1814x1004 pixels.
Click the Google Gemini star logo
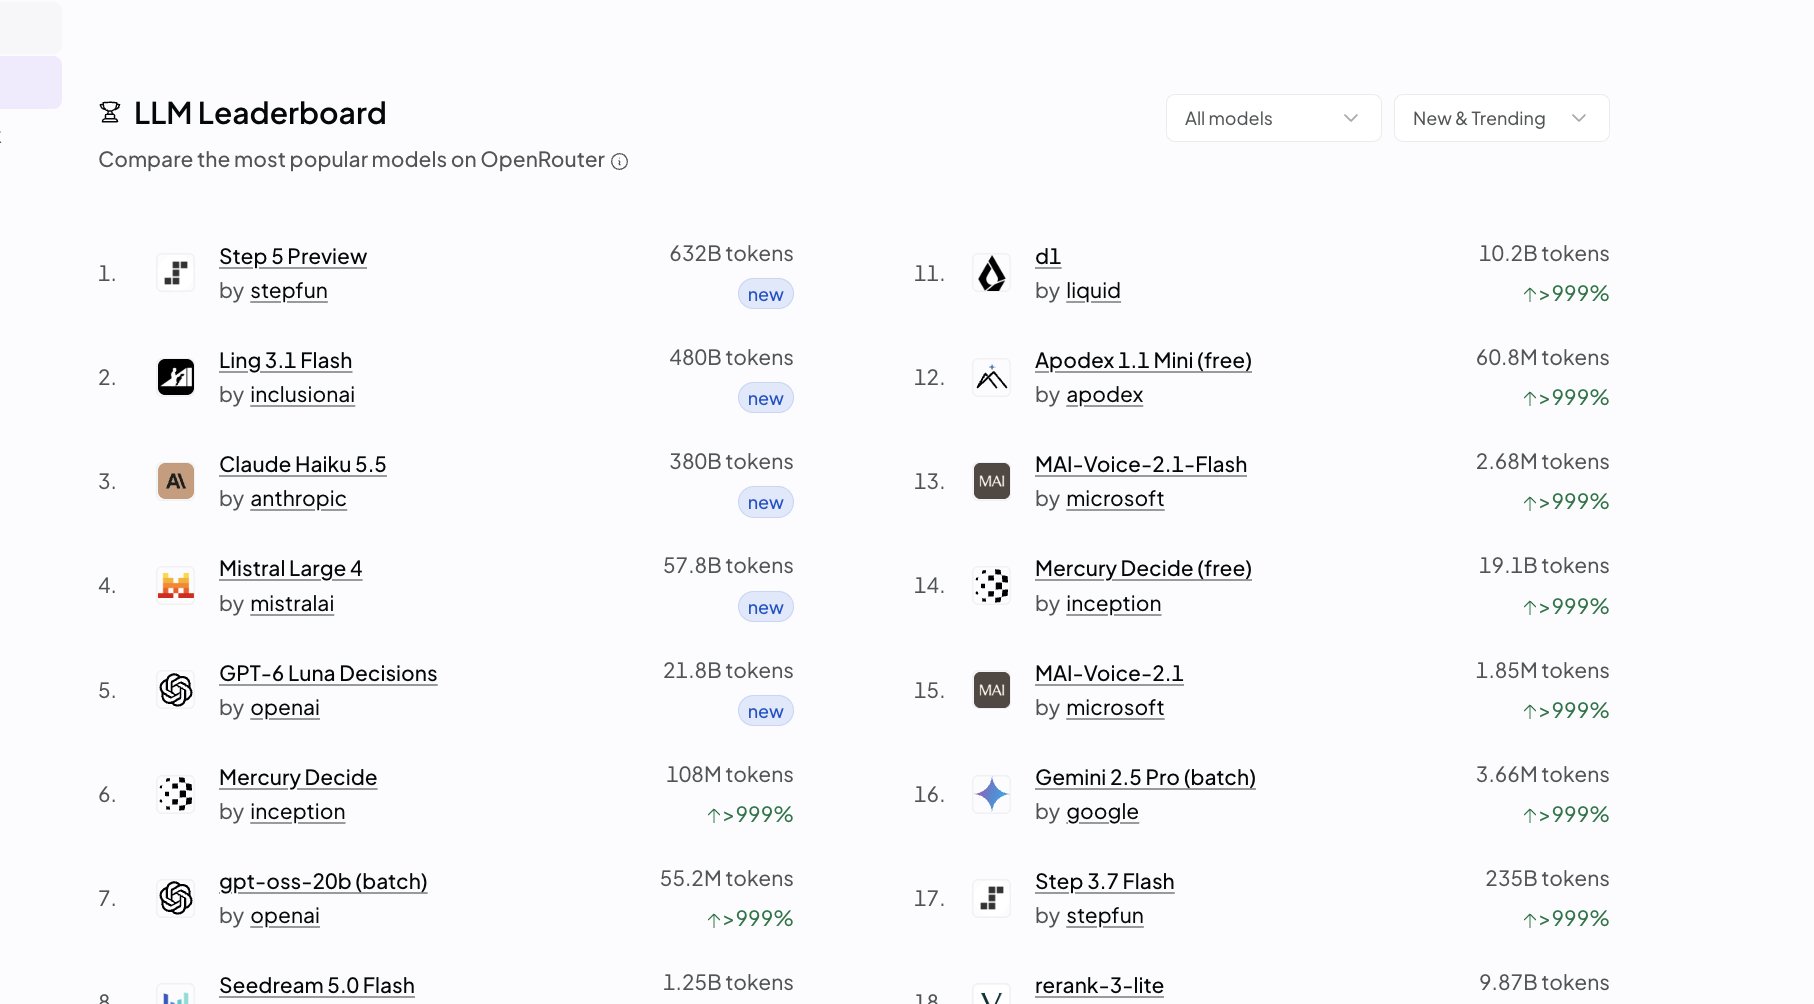[992, 794]
